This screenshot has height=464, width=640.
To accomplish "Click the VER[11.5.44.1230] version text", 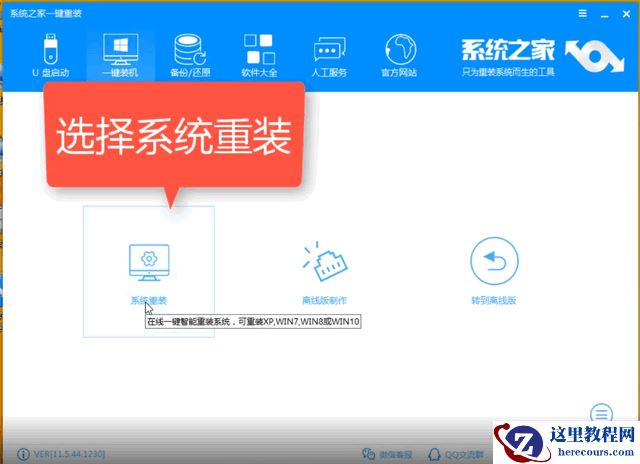I will tap(69, 454).
